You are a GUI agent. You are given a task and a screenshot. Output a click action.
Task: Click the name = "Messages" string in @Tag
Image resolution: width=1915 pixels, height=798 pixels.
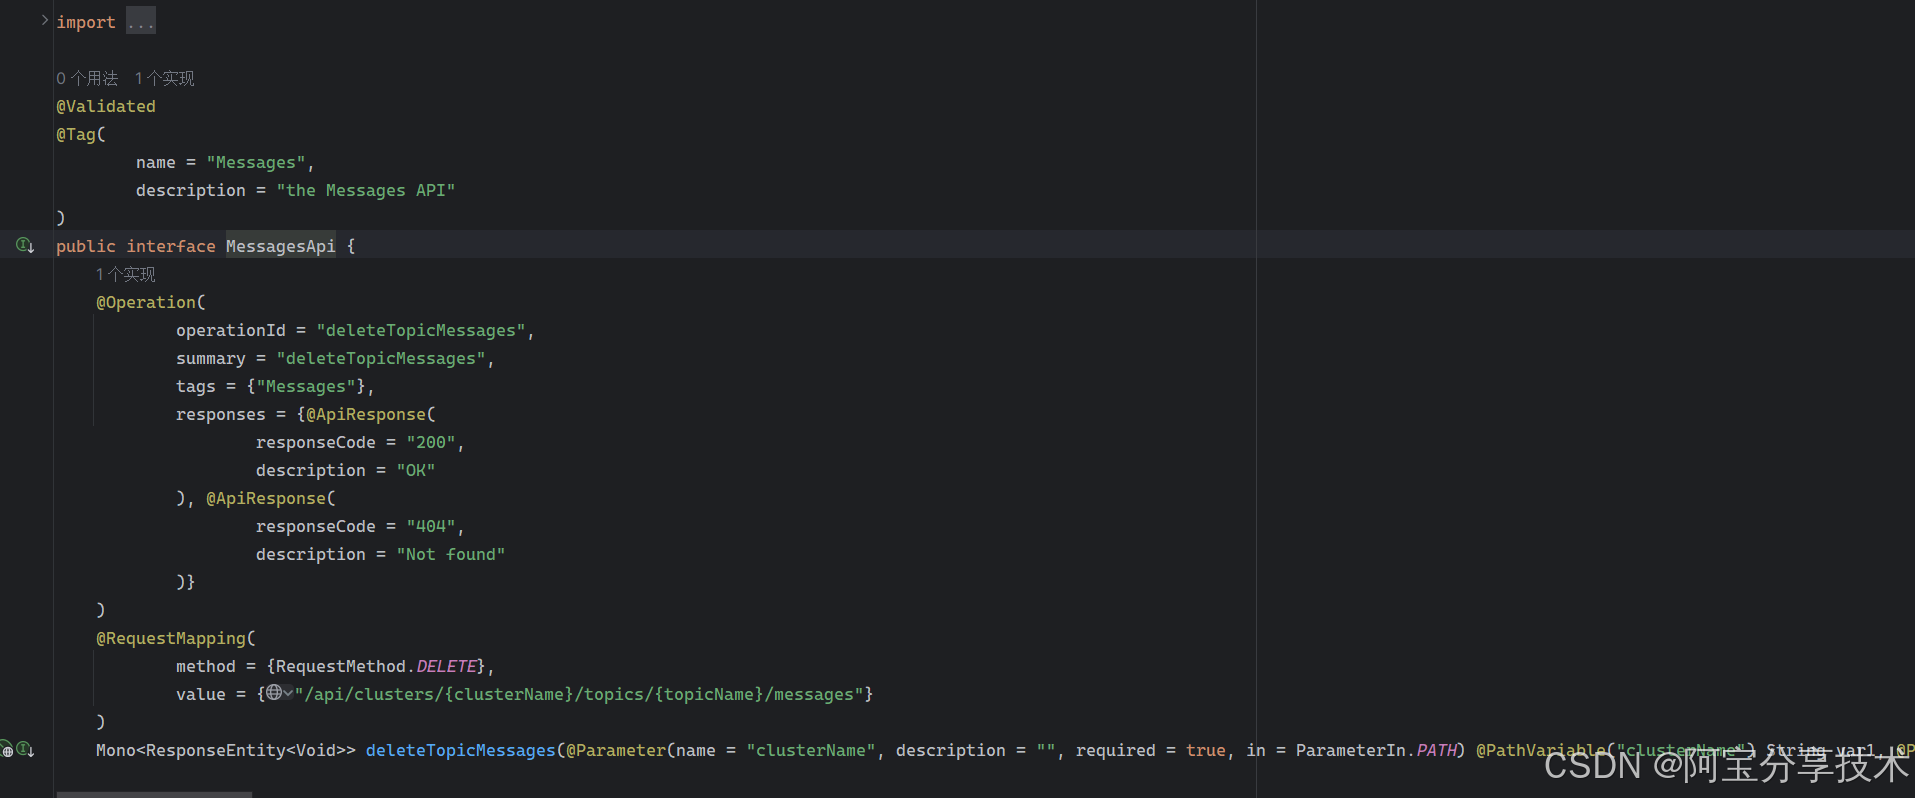pyautogui.click(x=256, y=162)
